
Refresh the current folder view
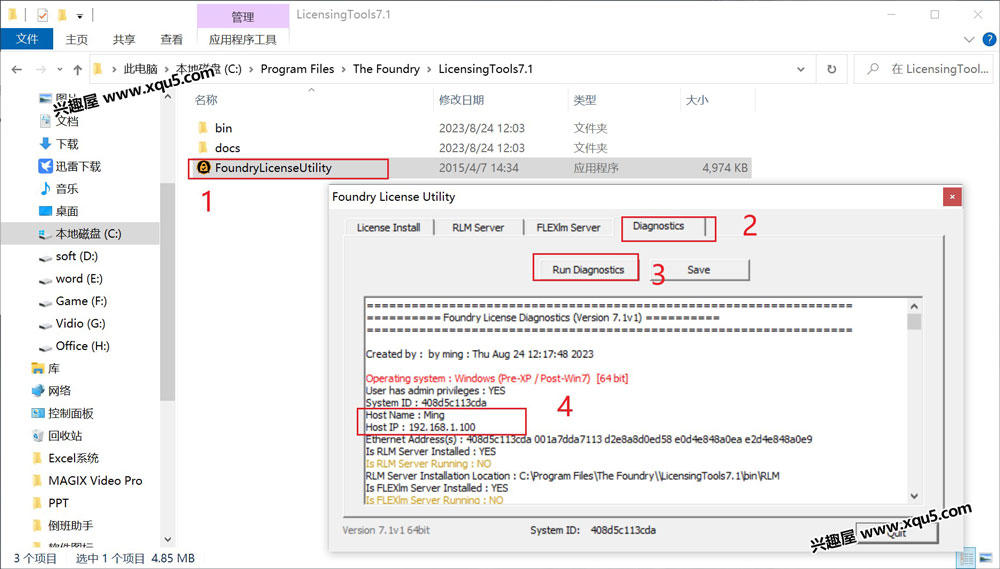click(832, 69)
